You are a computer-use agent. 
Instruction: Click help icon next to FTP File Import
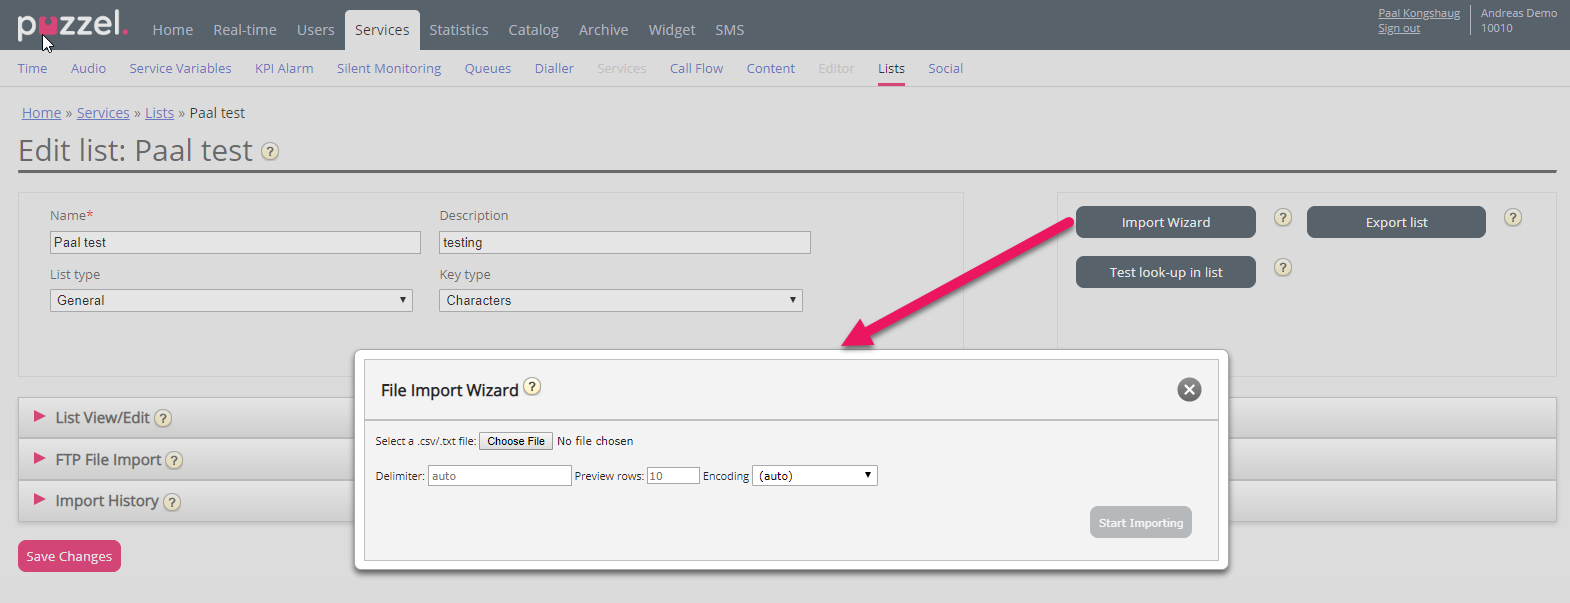click(174, 461)
